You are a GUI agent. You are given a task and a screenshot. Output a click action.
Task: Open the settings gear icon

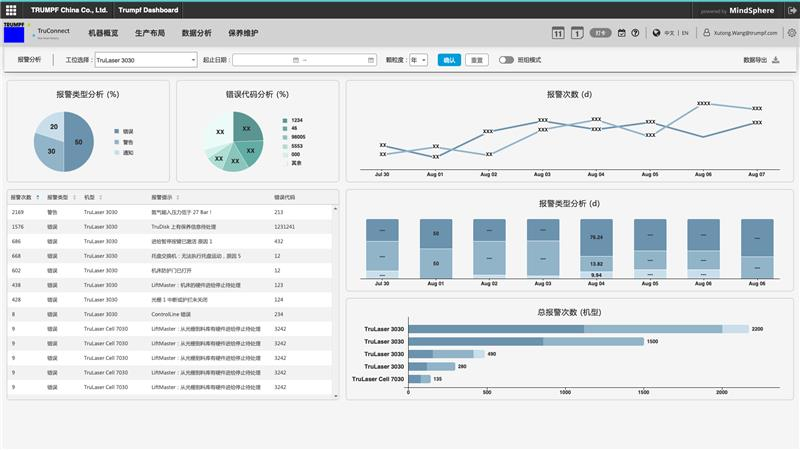791,33
